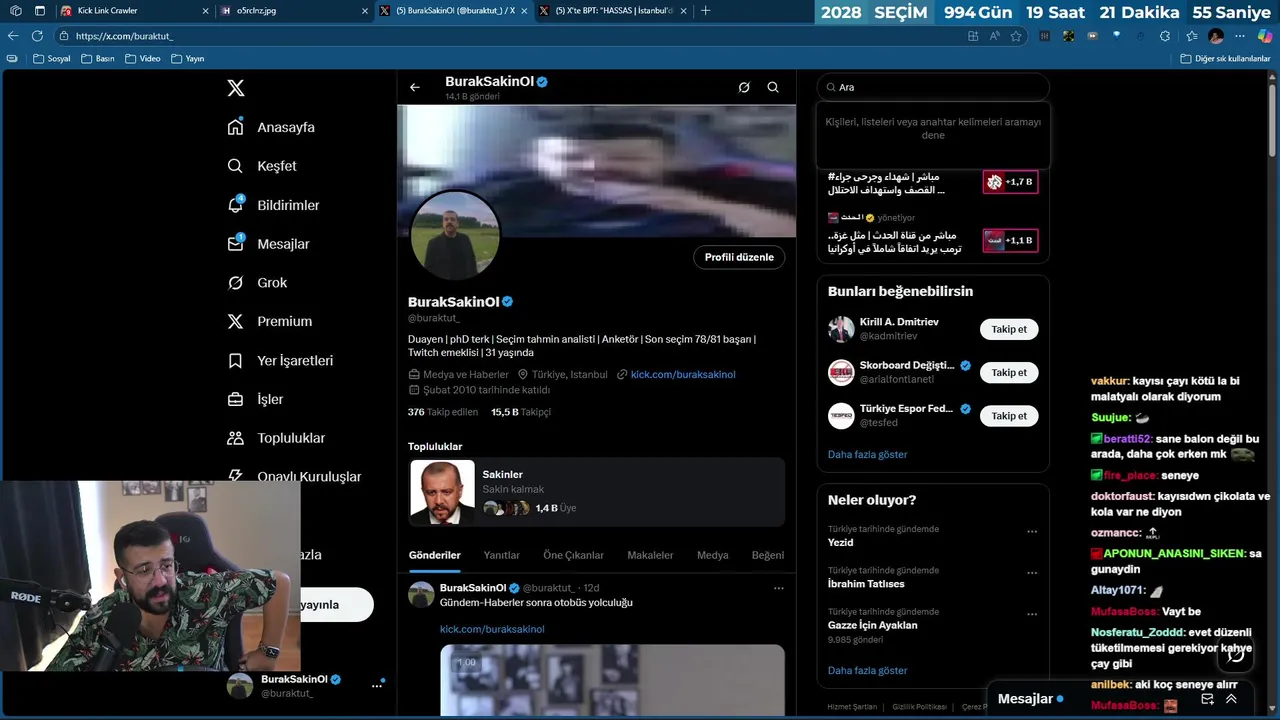Click the Profili düzenle button

[739, 257]
